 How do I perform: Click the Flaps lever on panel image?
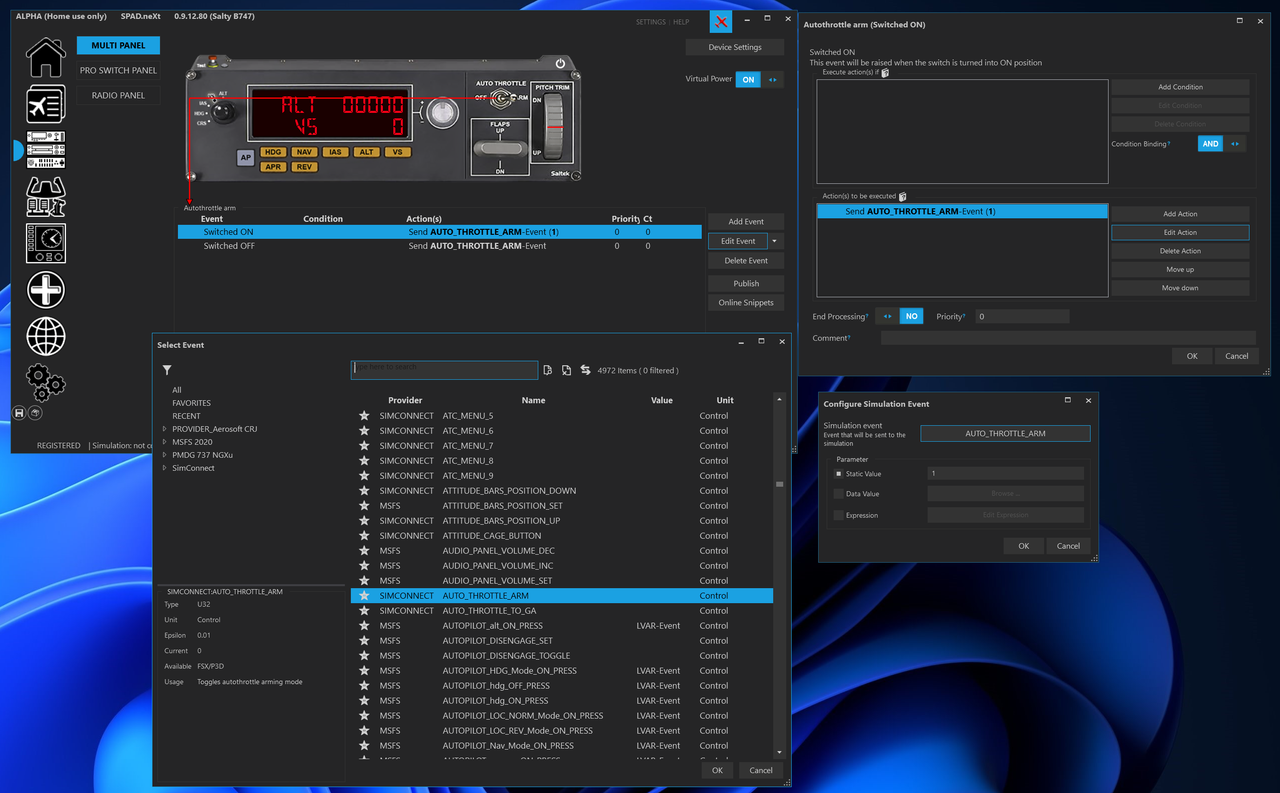click(x=499, y=149)
